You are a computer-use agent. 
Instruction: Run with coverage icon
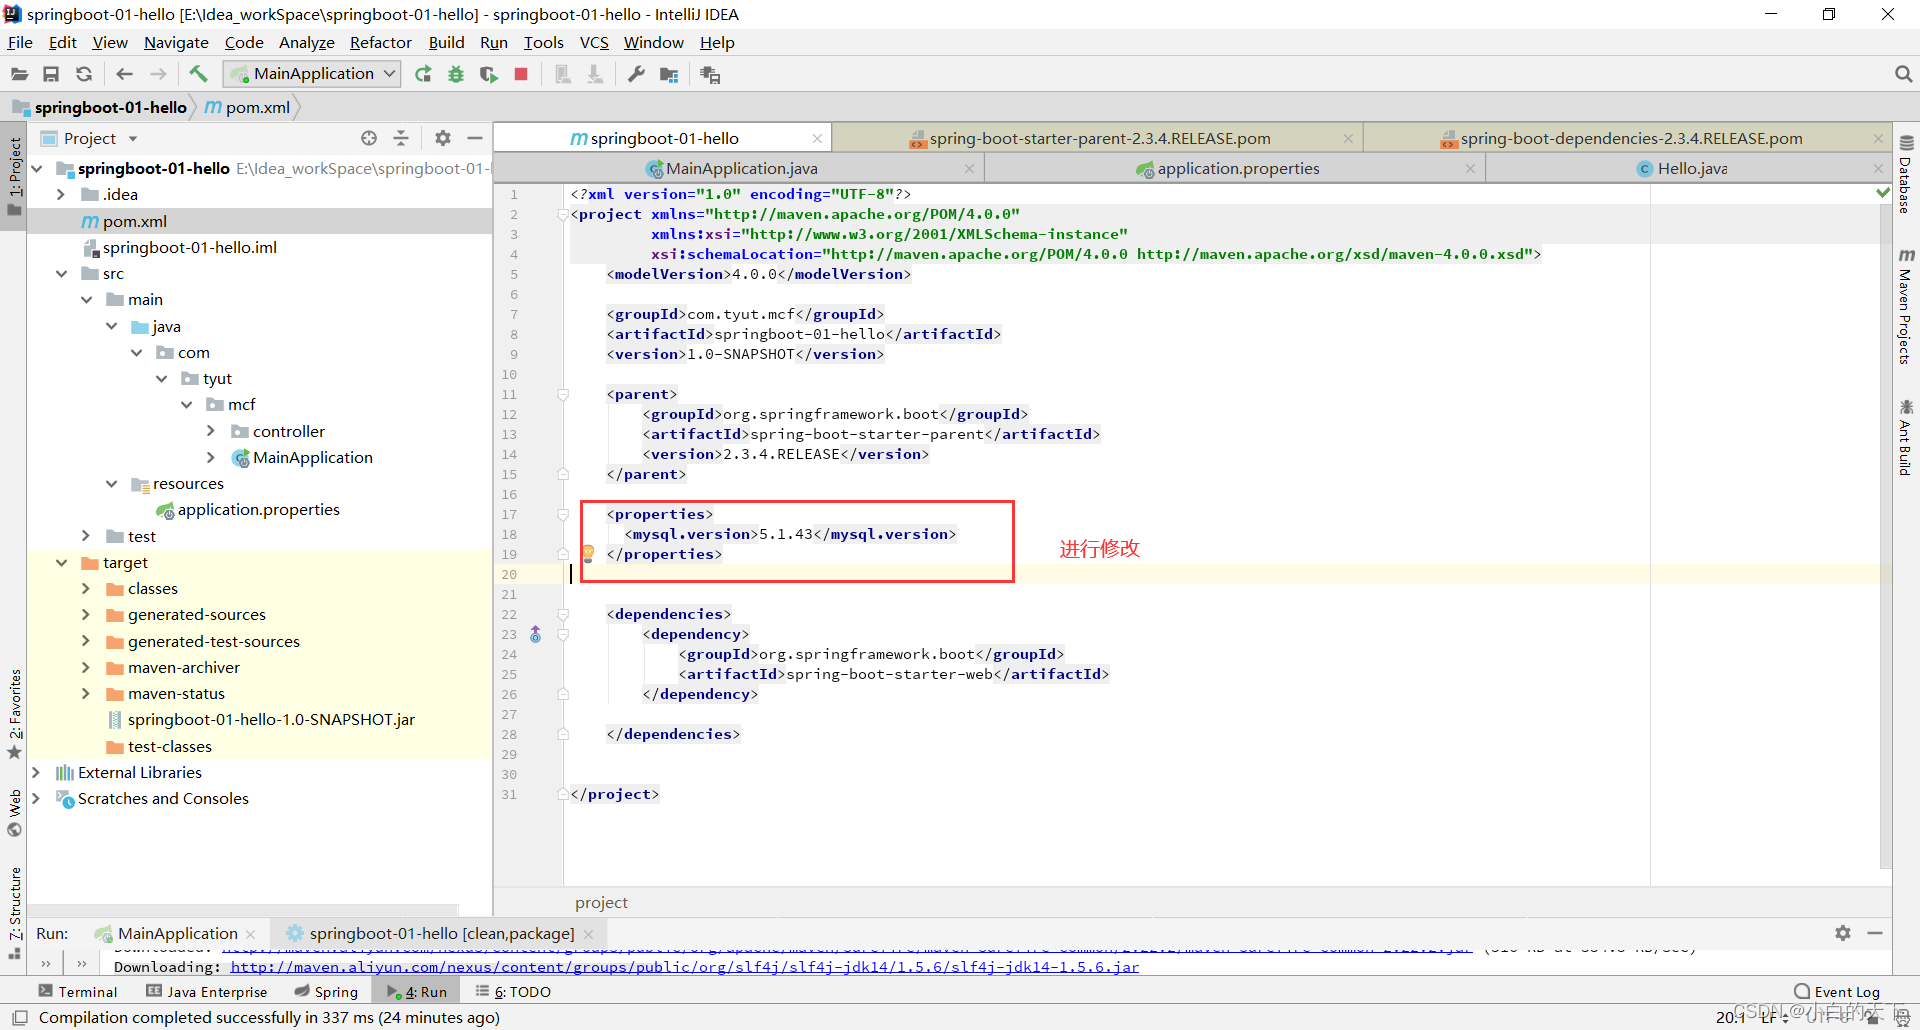pyautogui.click(x=488, y=74)
